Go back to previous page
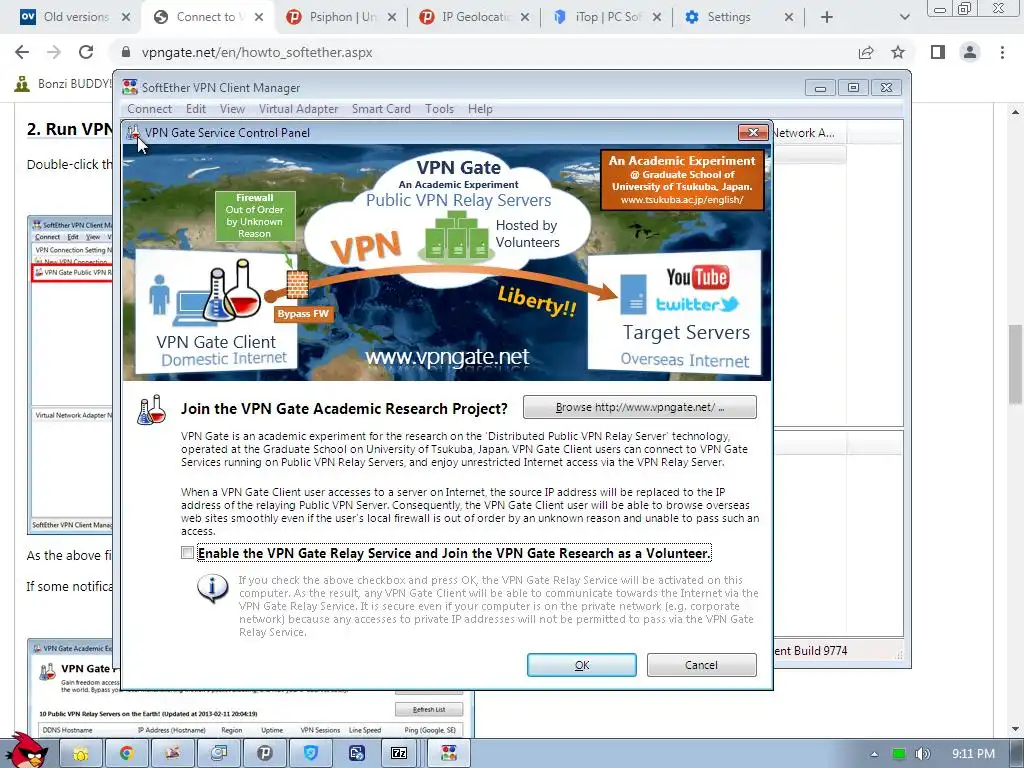The image size is (1024, 768). coord(22,52)
